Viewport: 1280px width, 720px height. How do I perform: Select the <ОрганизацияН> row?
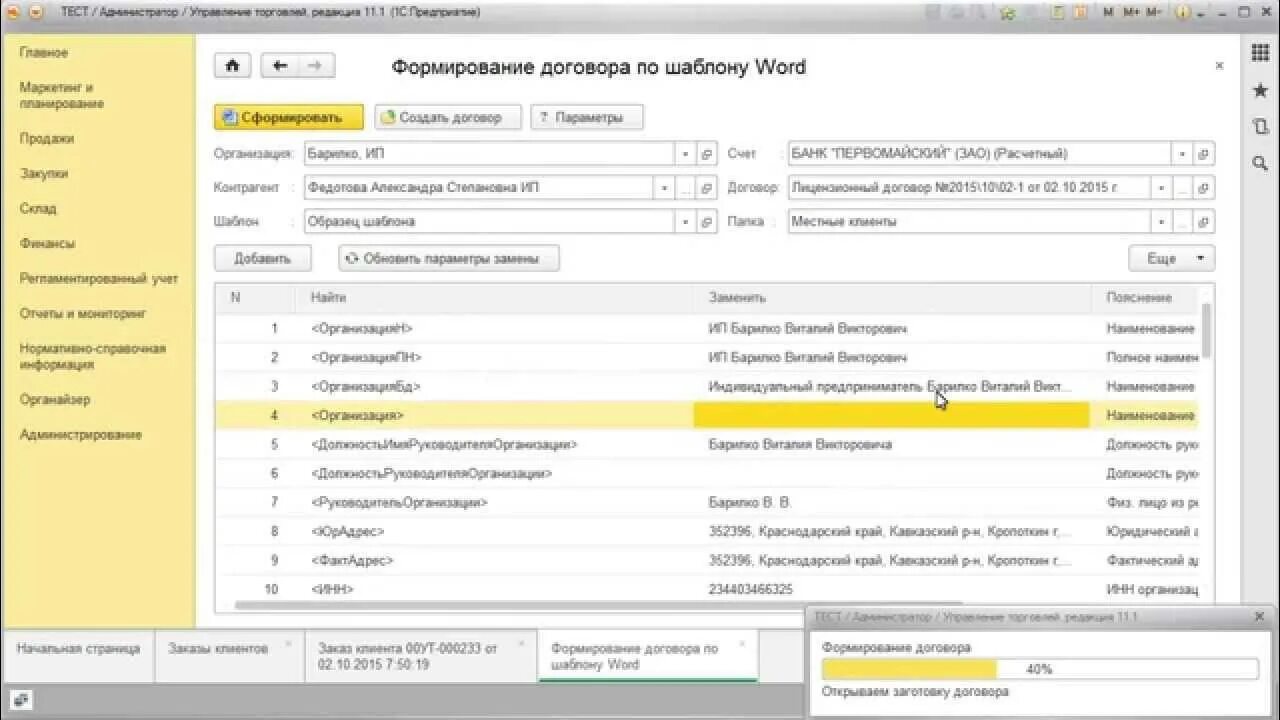tap(706, 328)
